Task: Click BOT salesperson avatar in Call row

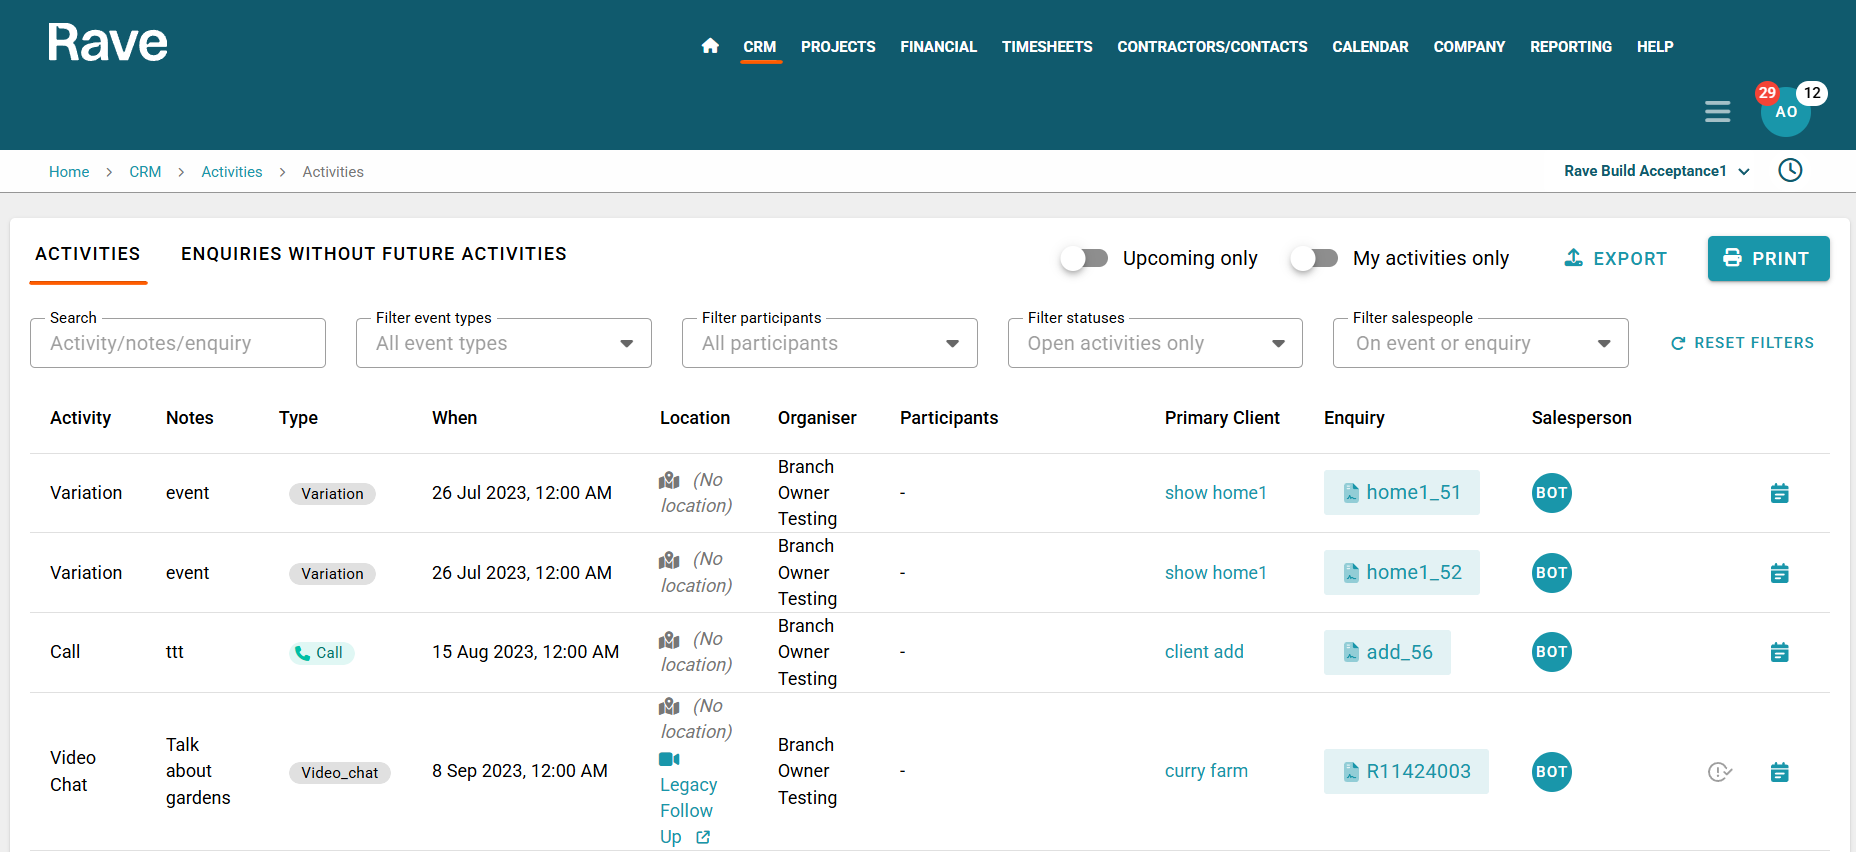Action: coord(1551,652)
